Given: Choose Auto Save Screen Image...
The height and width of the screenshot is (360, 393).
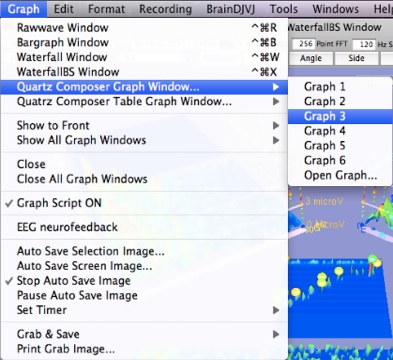Looking at the screenshot, I should (145, 266).
